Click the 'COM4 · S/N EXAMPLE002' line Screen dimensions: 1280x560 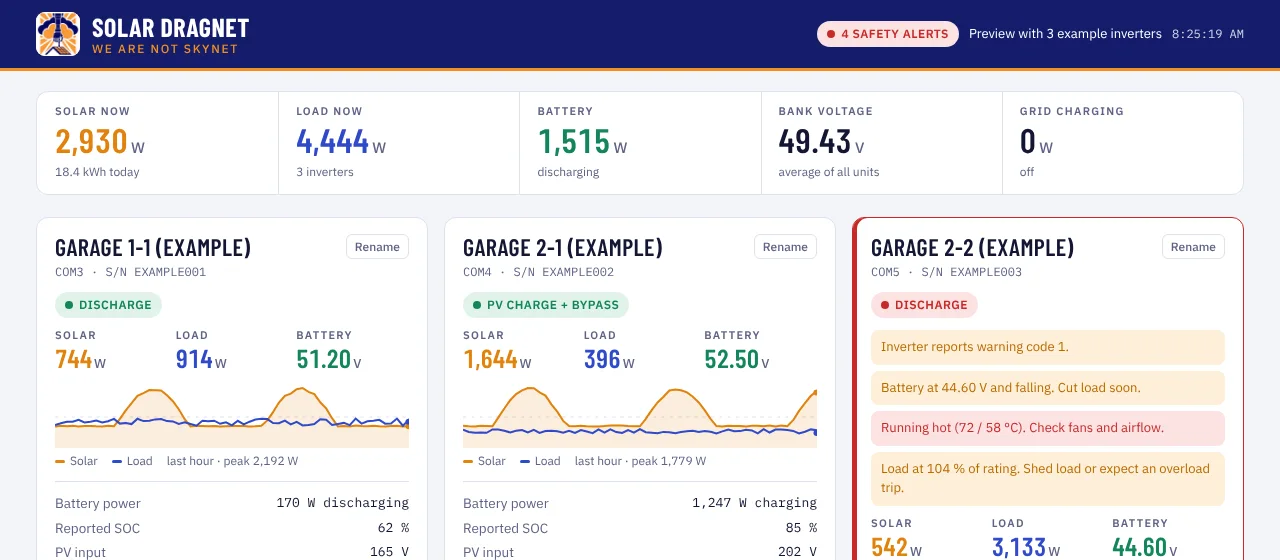(x=538, y=272)
